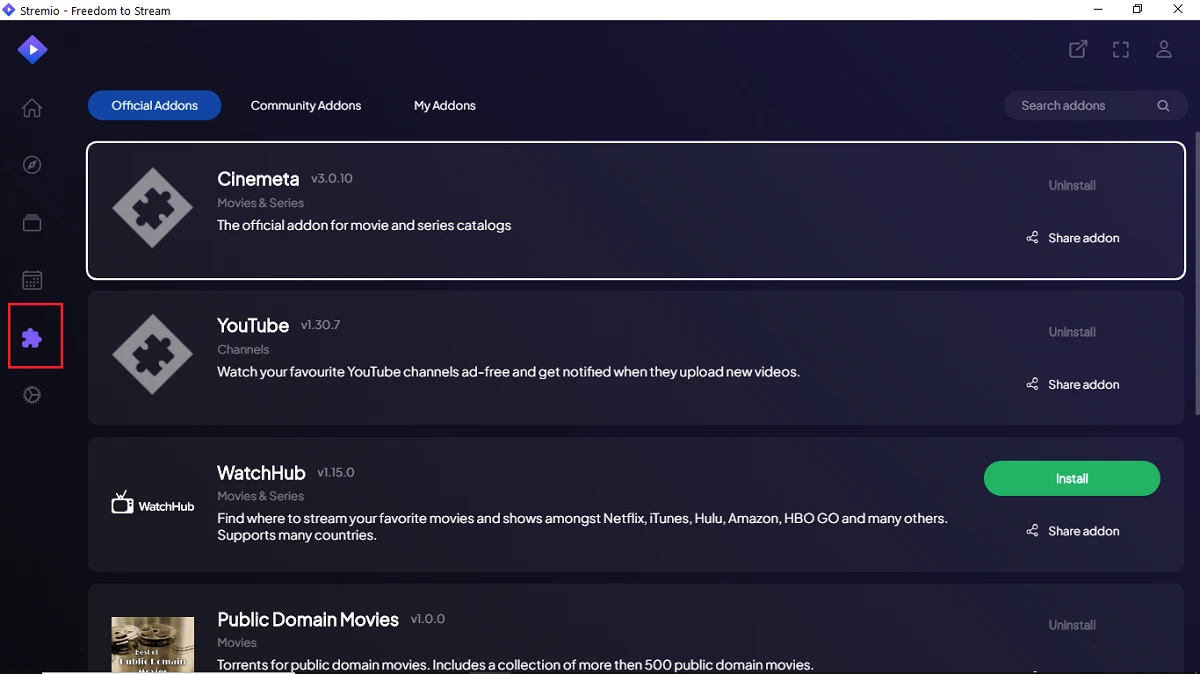Uninstall the Public Domain Movies addon
The image size is (1200, 674).
pyautogui.click(x=1072, y=625)
